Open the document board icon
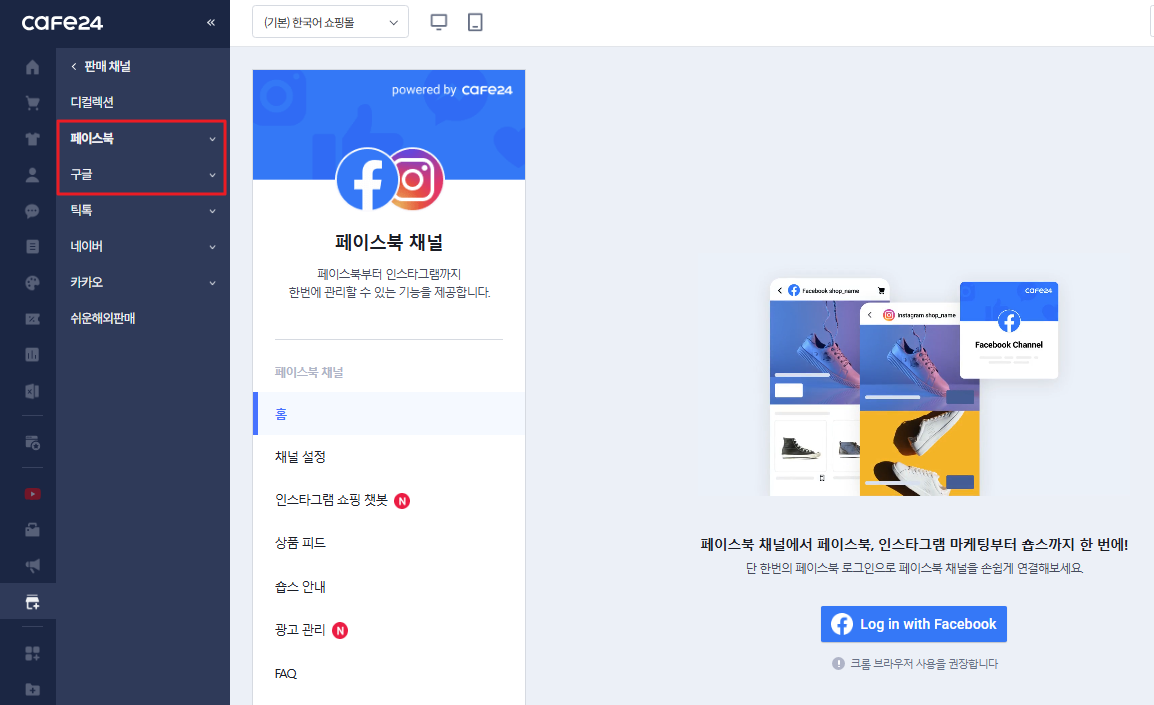This screenshot has height=705, width=1154. pyautogui.click(x=32, y=247)
